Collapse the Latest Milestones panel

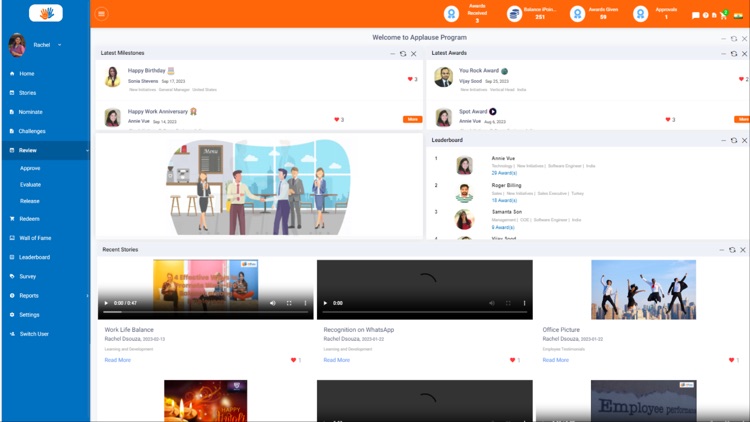[x=393, y=54]
